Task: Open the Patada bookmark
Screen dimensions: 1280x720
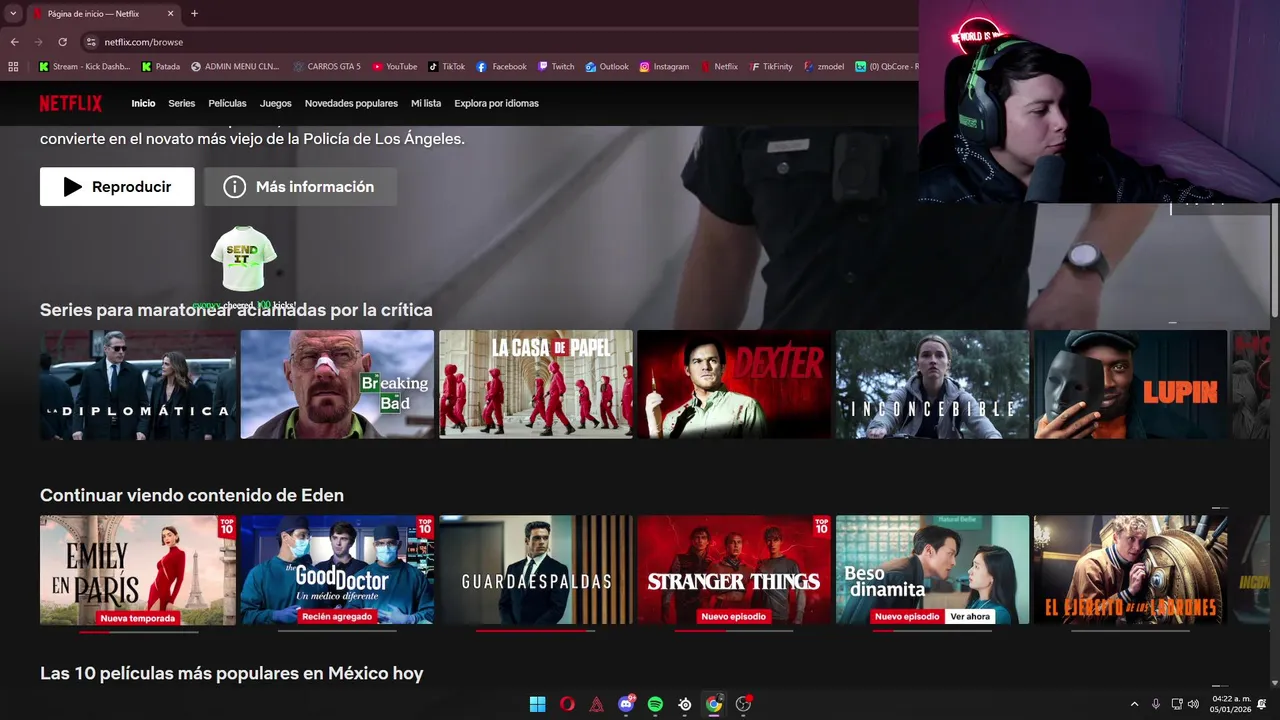Action: click(161, 67)
